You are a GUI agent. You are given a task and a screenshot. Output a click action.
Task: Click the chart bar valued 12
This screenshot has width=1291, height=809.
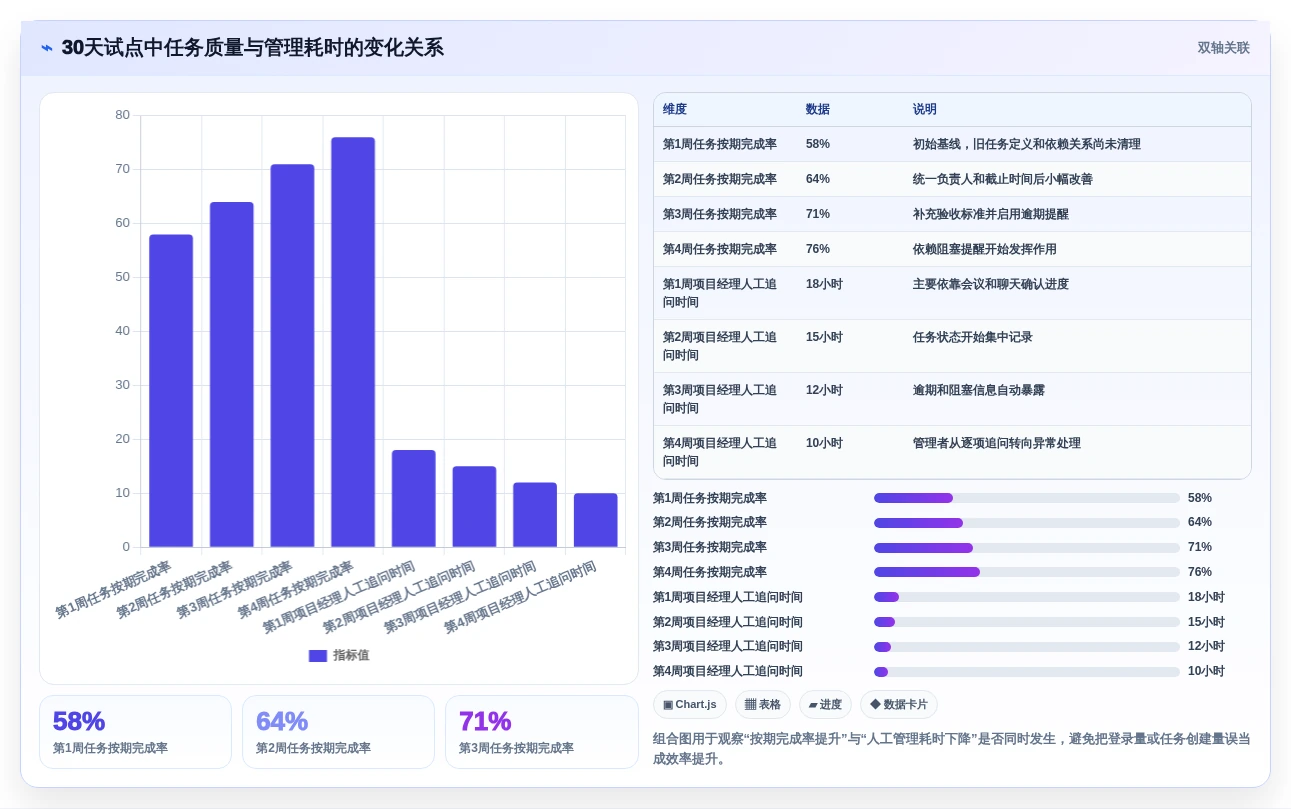click(535, 515)
